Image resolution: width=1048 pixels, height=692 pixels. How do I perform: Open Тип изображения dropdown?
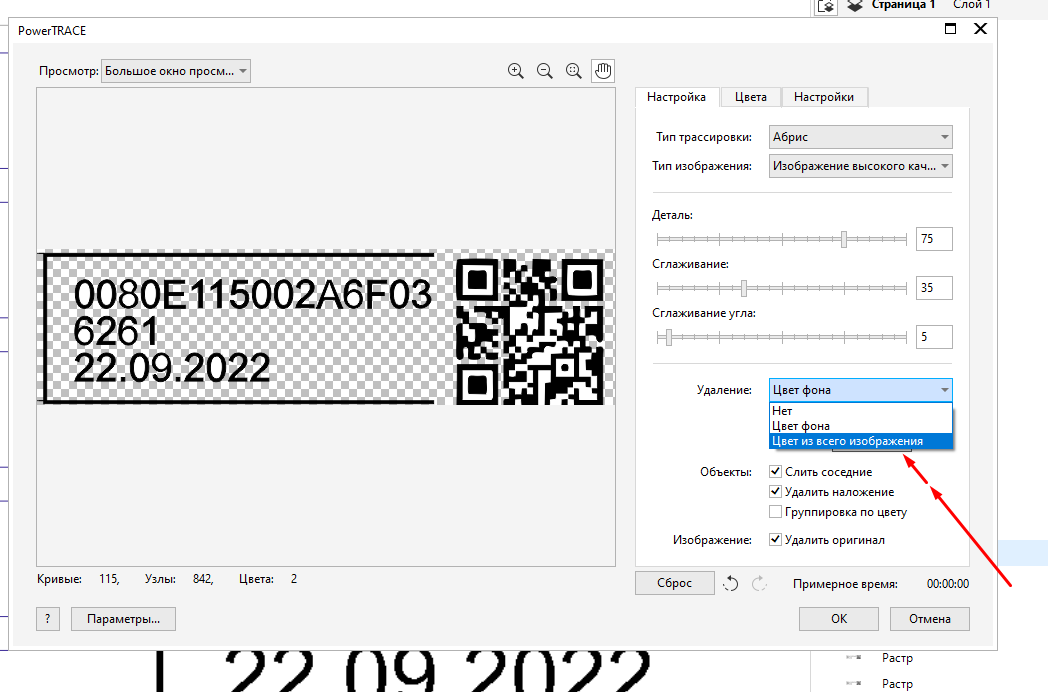point(861,166)
